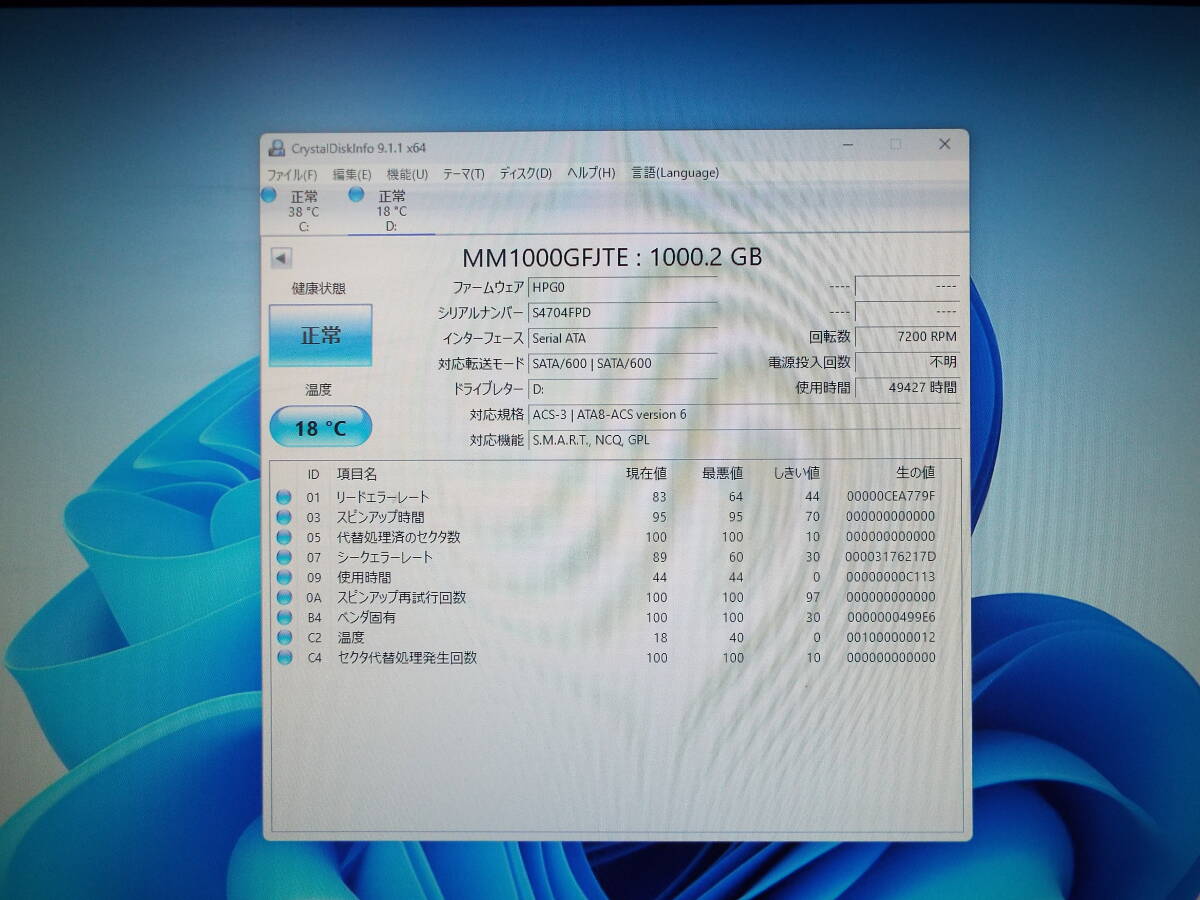Click raw value 00003176217D
The height and width of the screenshot is (900, 1200).
[x=891, y=557]
